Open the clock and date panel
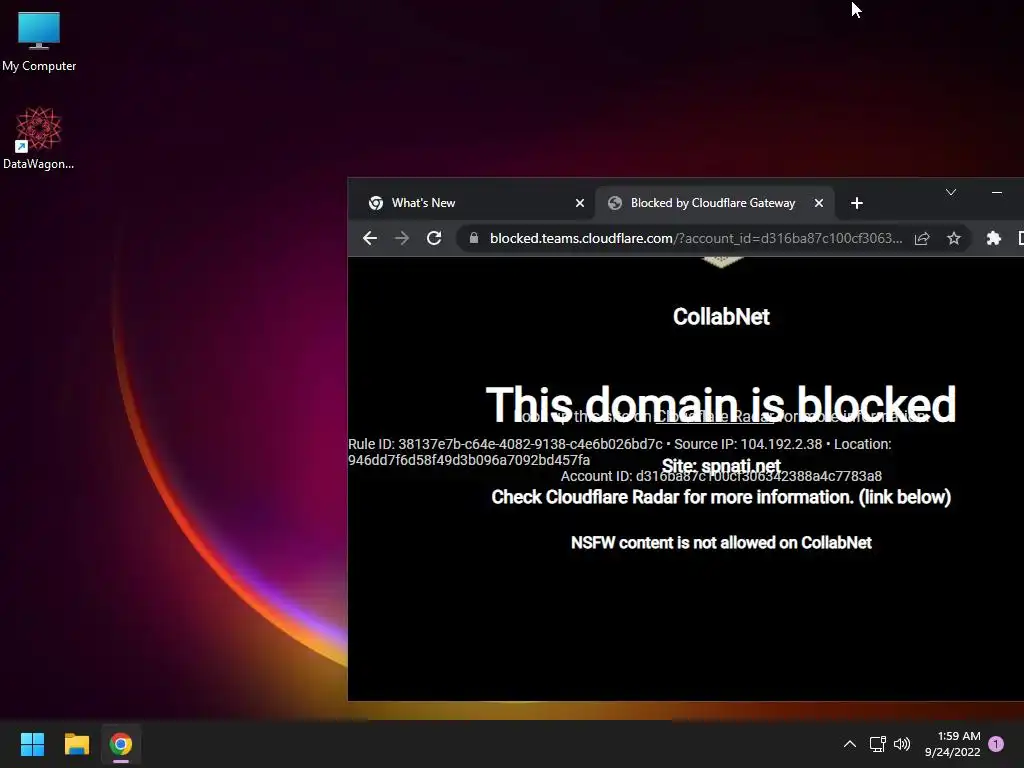Viewport: 1024px width, 768px height. click(x=952, y=744)
